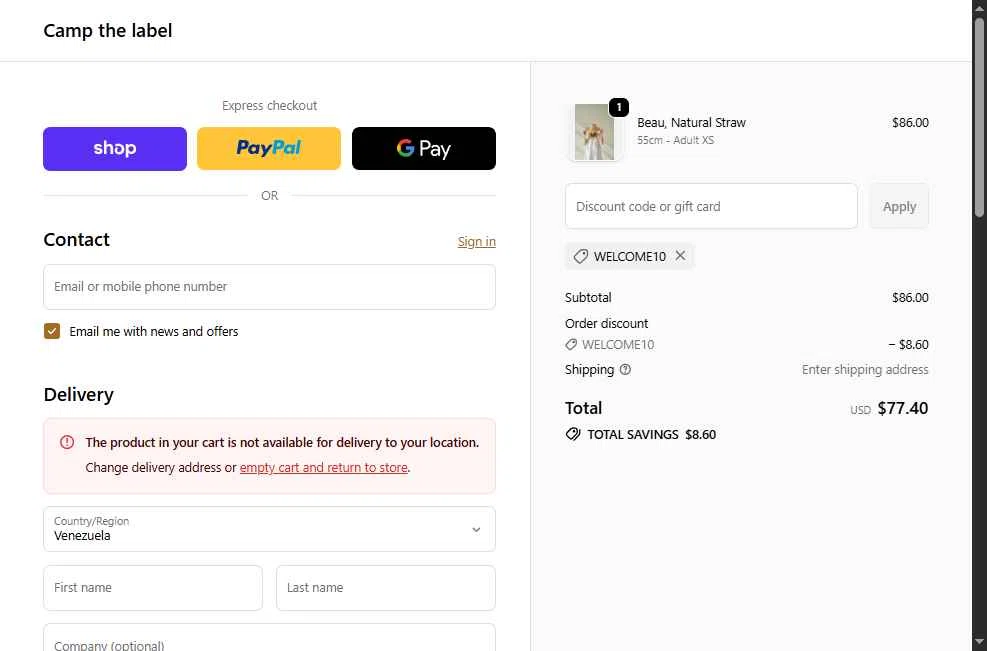The image size is (987, 651).
Task: Click the Total Savings tag icon
Action: tap(573, 434)
